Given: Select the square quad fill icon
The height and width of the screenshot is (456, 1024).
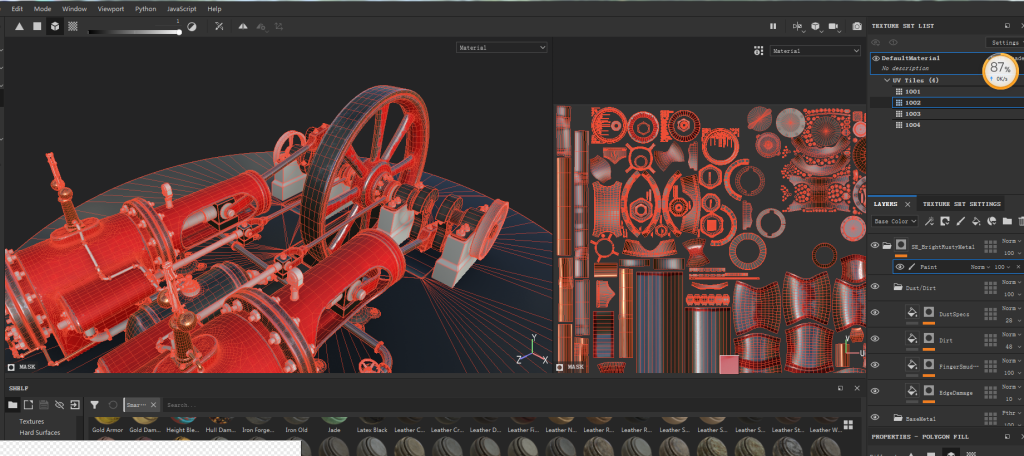Looking at the screenshot, I should tap(37, 27).
